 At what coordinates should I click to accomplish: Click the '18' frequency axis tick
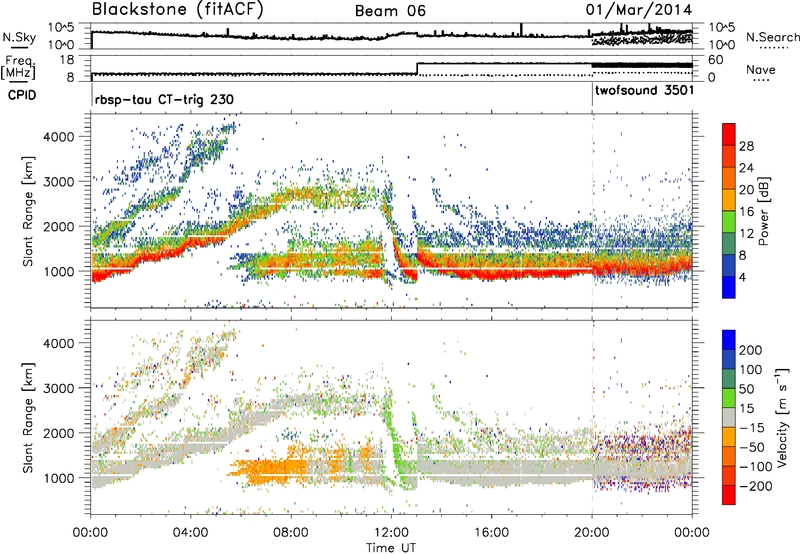tap(67, 60)
